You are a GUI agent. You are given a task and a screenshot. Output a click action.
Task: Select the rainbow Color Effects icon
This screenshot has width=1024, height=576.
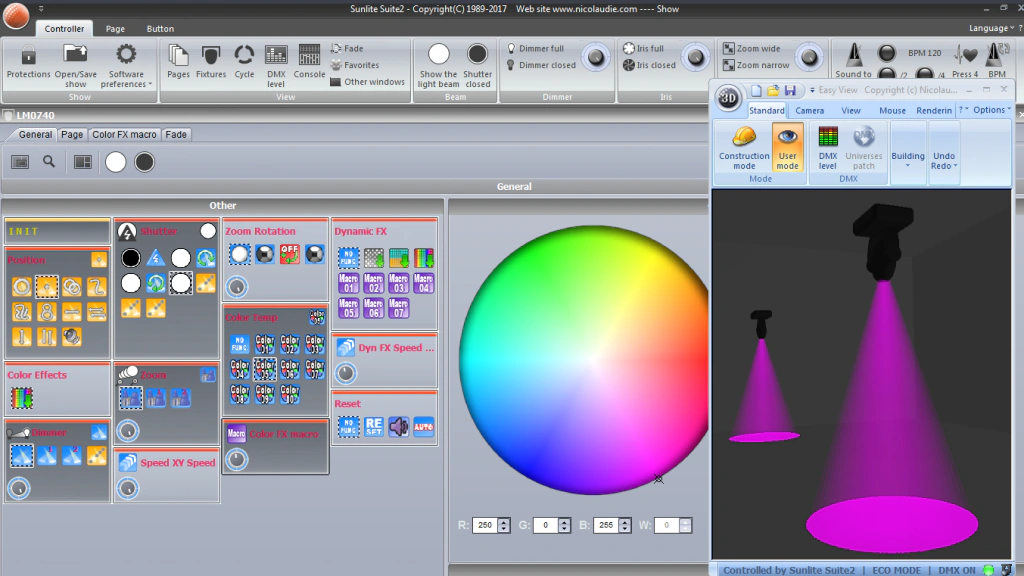(x=22, y=398)
